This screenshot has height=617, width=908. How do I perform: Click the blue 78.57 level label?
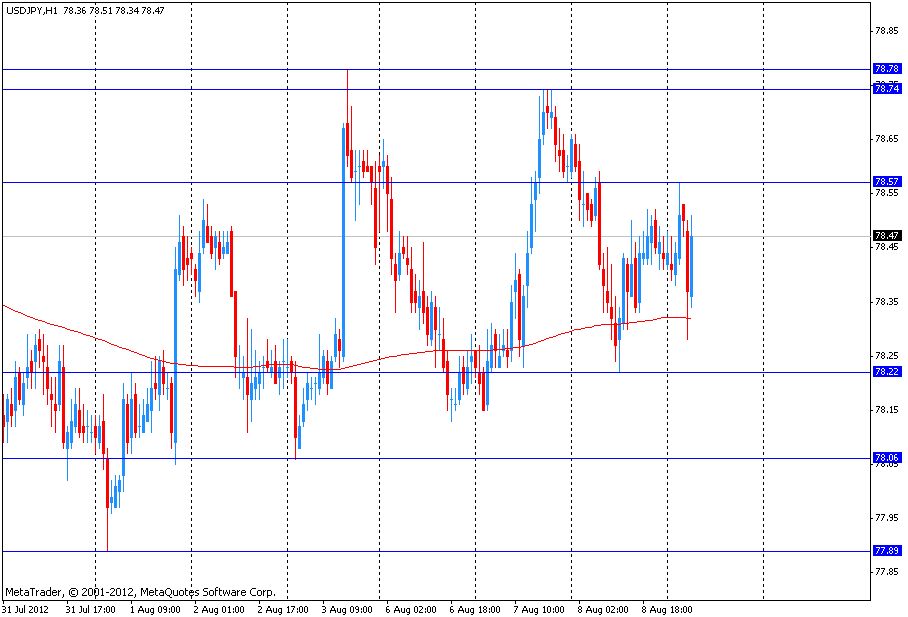[x=886, y=182]
